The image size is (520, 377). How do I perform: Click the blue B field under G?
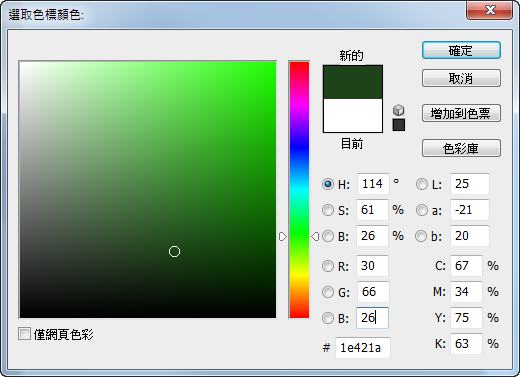(372, 318)
